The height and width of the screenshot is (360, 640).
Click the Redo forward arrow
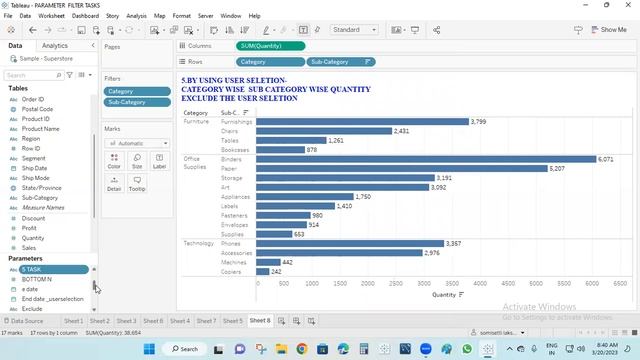coord(47,30)
